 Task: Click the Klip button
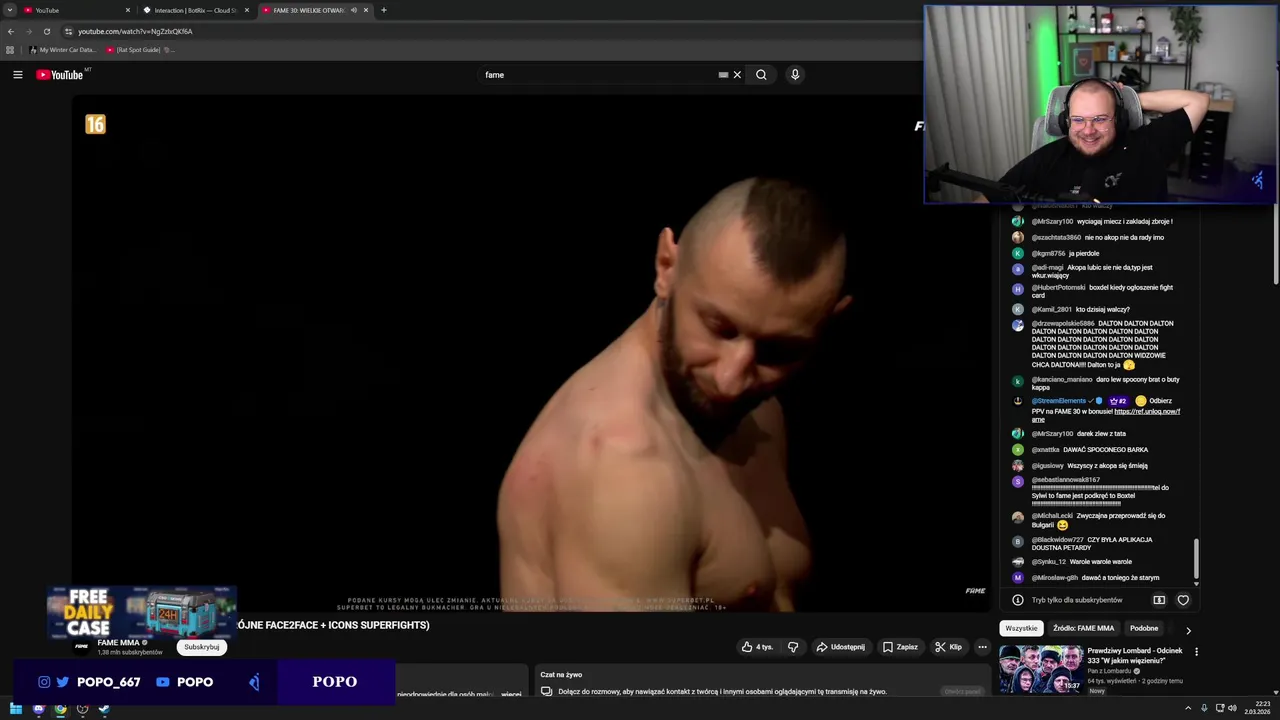point(948,647)
